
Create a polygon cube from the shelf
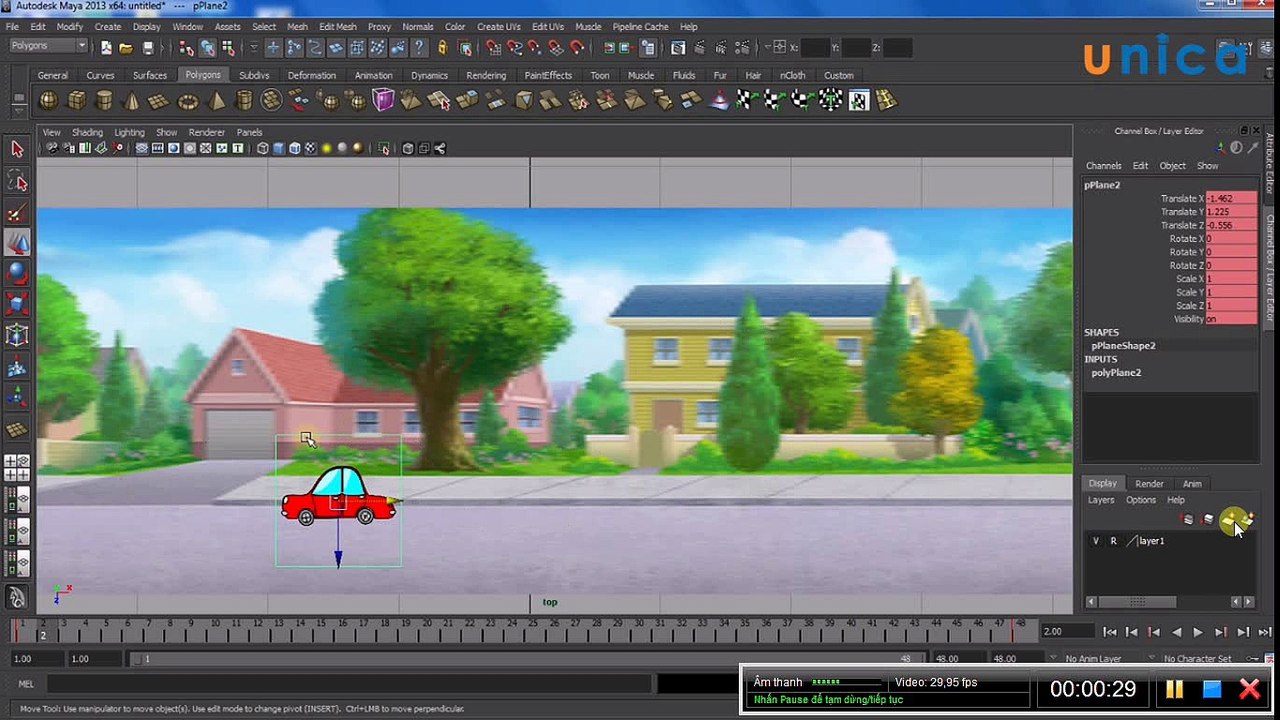[77, 100]
